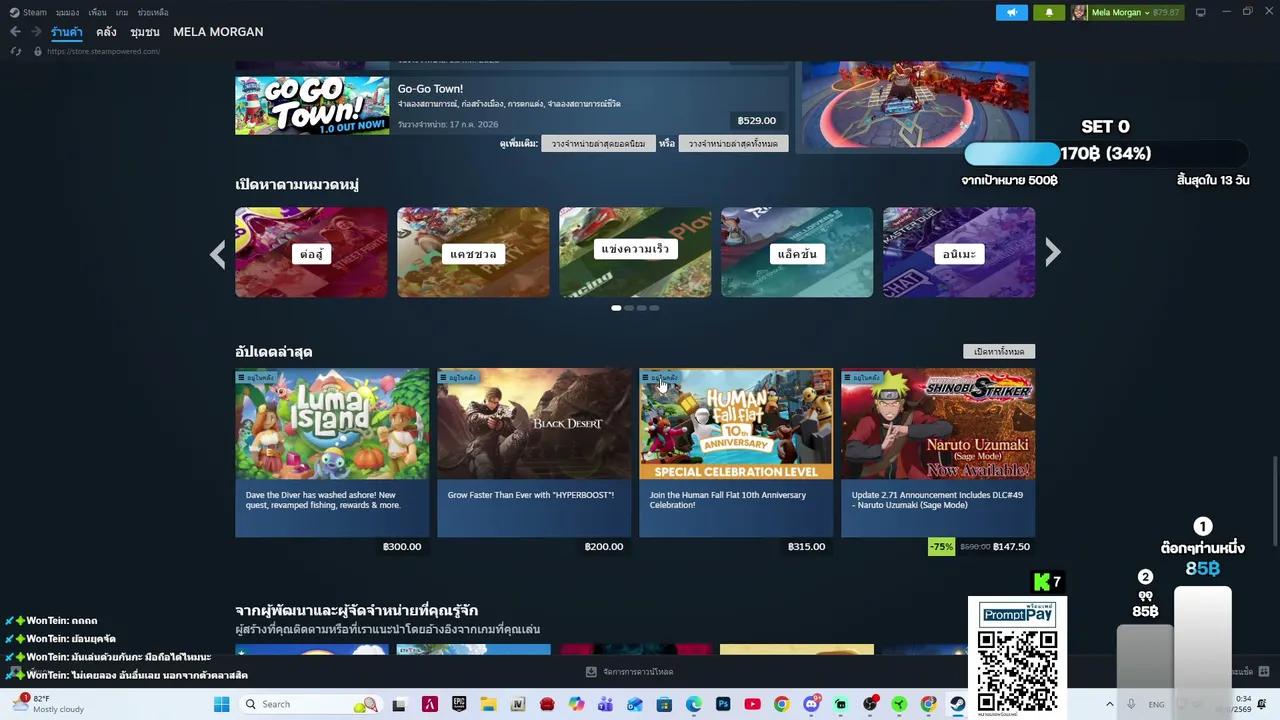The width and height of the screenshot is (1280, 720).
Task: Open the อนิเมะ category card
Action: click(959, 252)
